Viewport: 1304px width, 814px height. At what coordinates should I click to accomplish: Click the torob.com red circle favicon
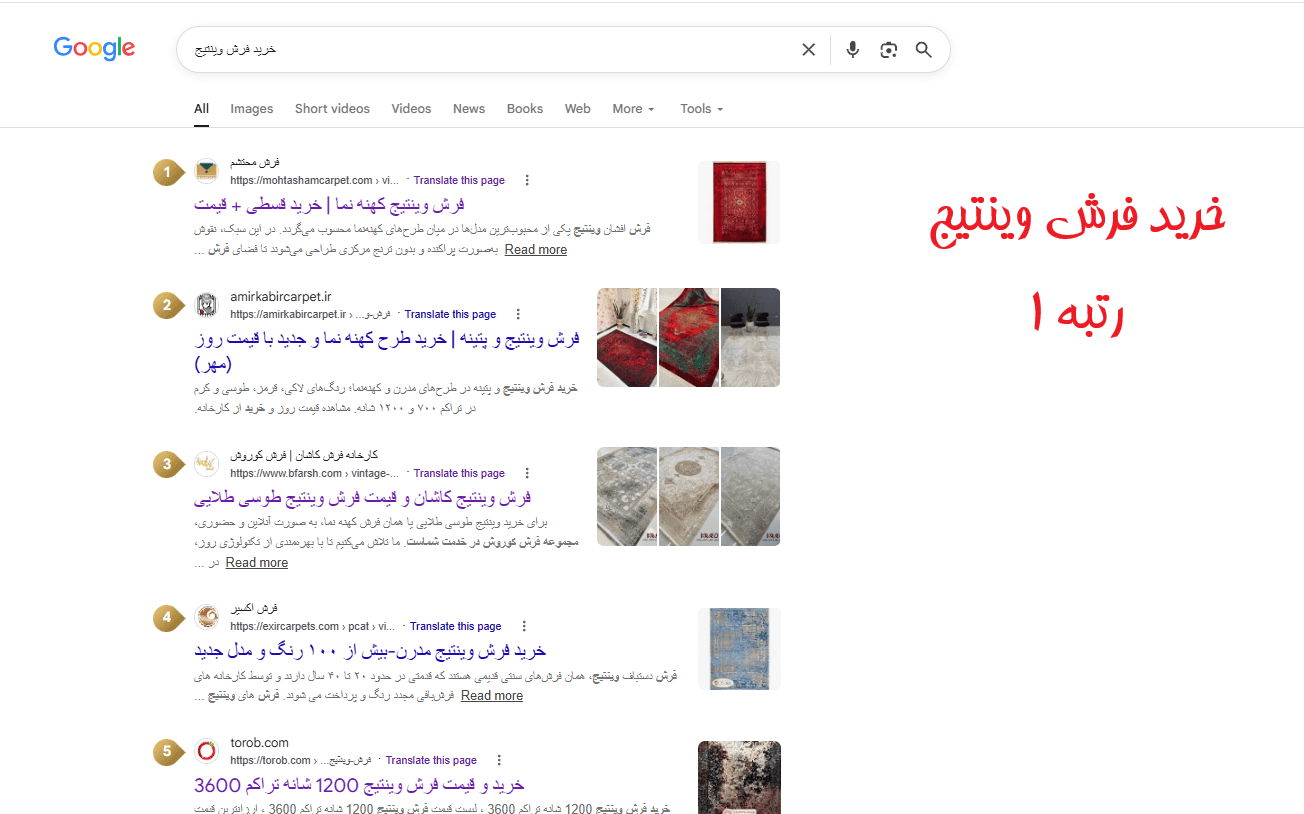click(206, 751)
